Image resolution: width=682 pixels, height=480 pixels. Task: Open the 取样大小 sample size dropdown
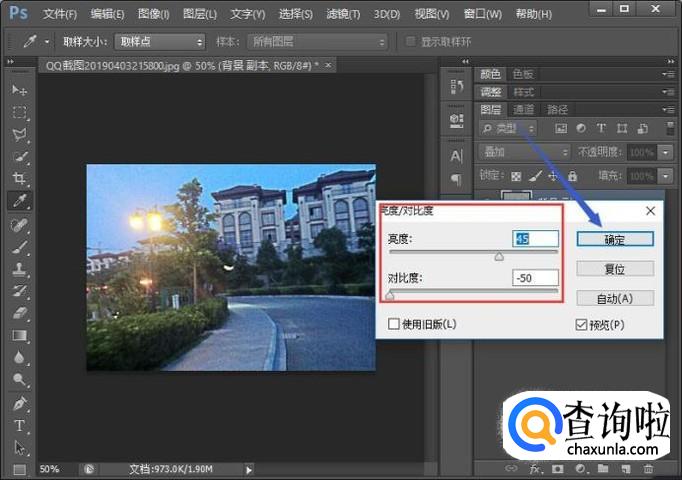[159, 42]
